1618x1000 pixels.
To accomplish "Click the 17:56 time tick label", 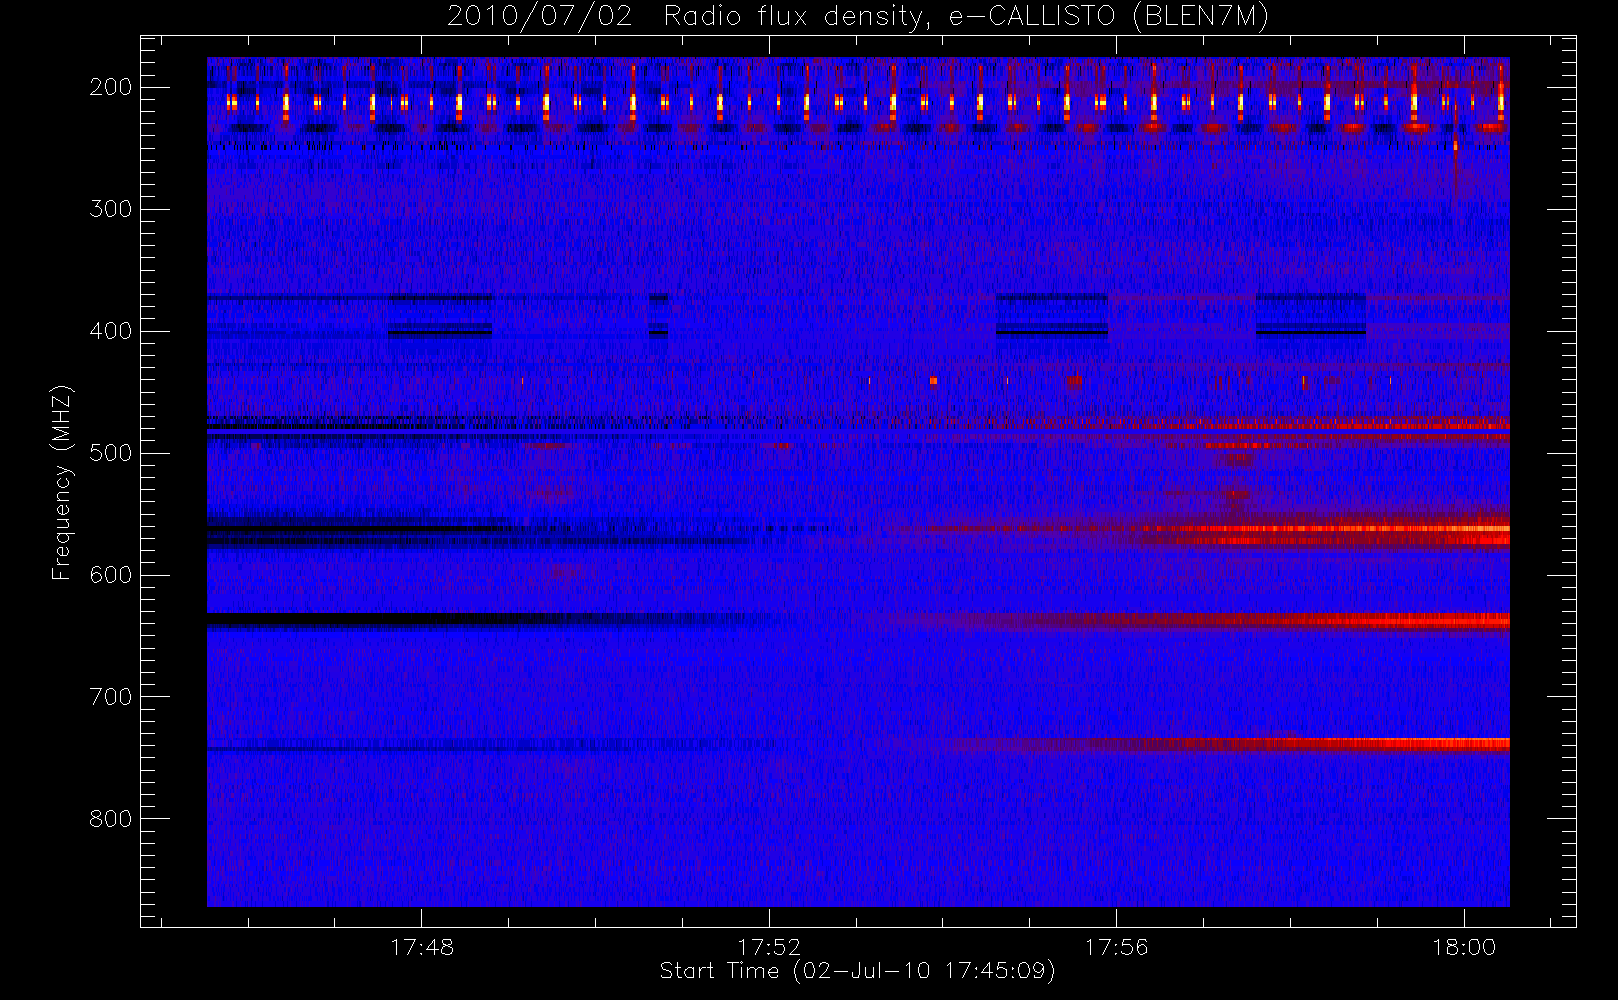I will (1116, 947).
